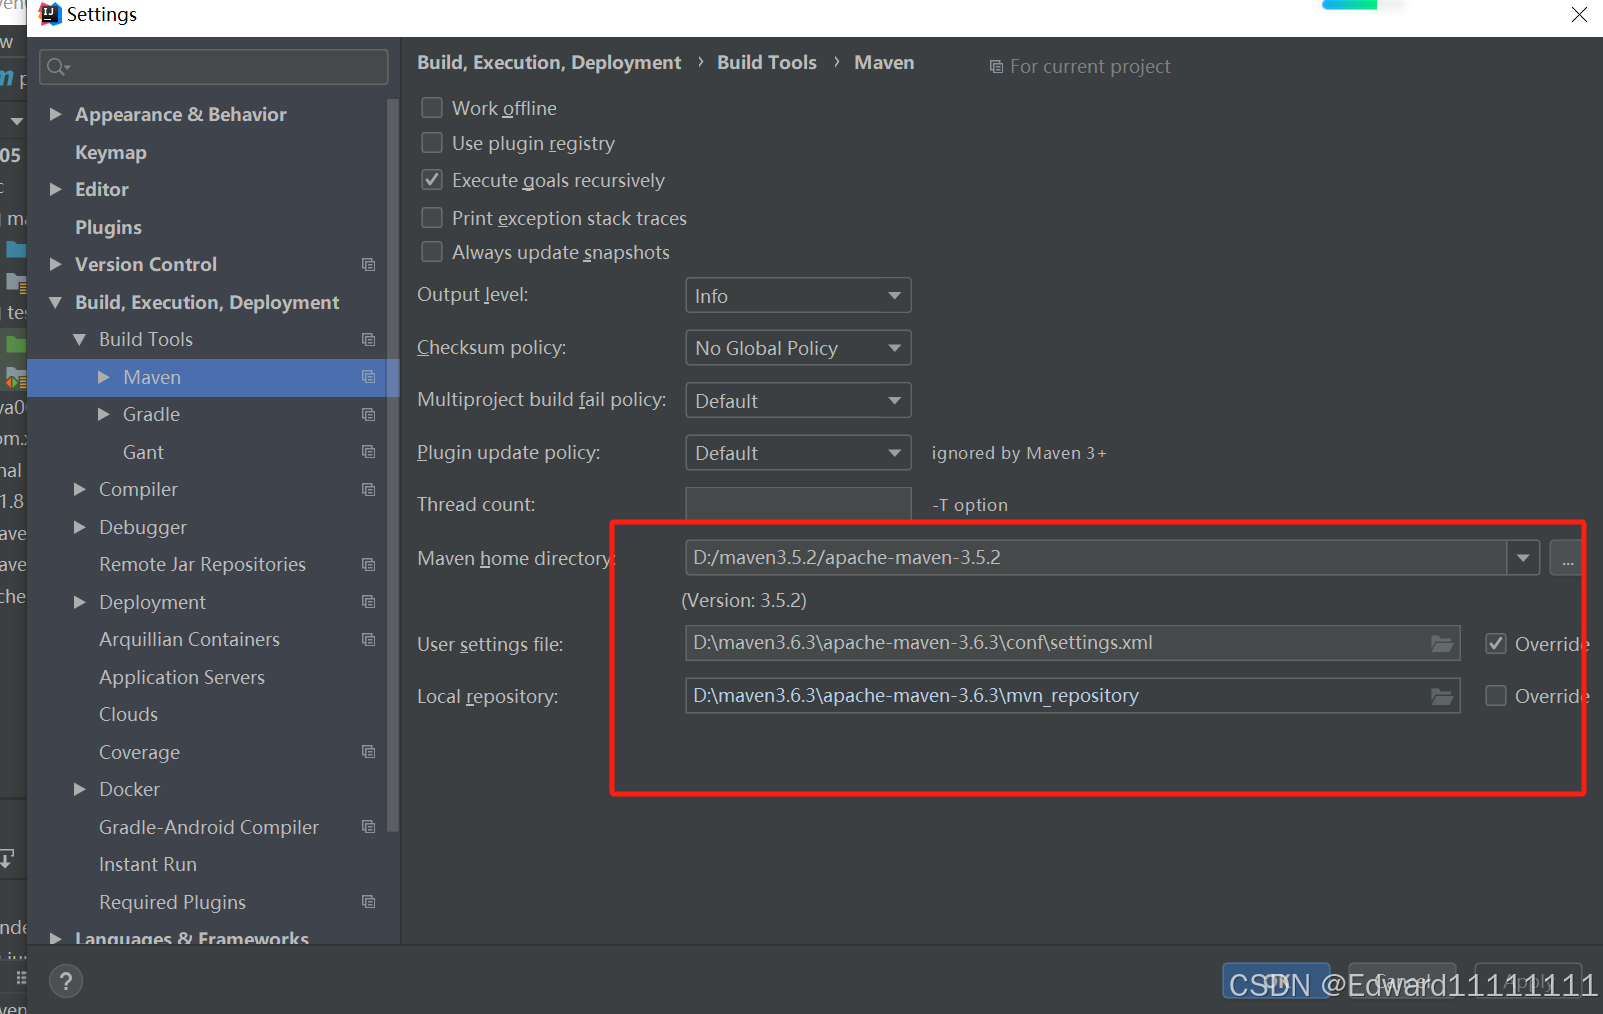The height and width of the screenshot is (1014, 1603).
Task: Toggle Use plugin registry checkbox
Action: tap(432, 143)
